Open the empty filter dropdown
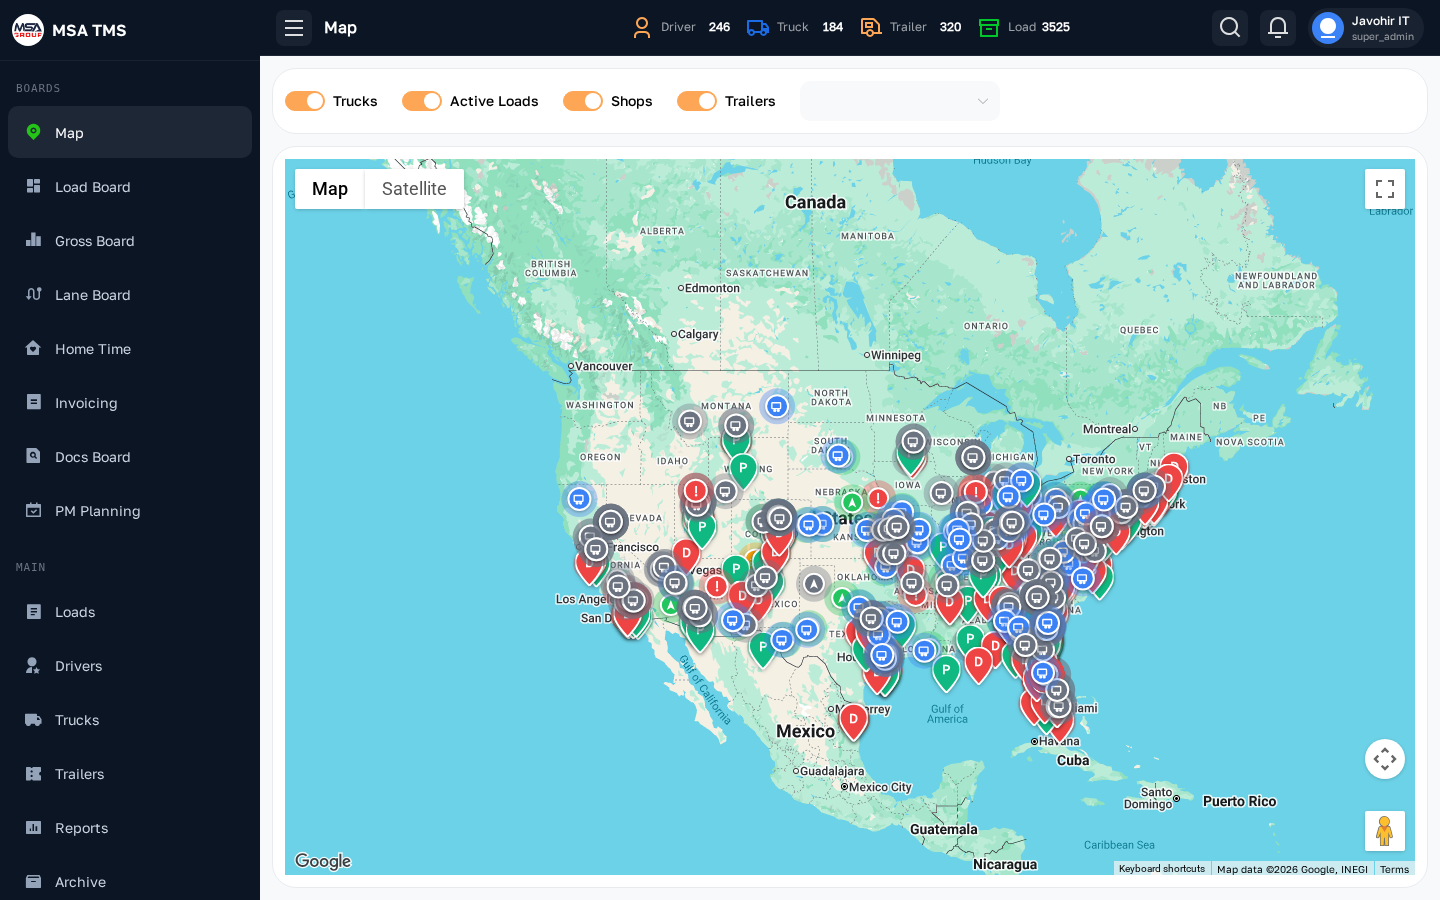Viewport: 1440px width, 900px height. [x=900, y=101]
